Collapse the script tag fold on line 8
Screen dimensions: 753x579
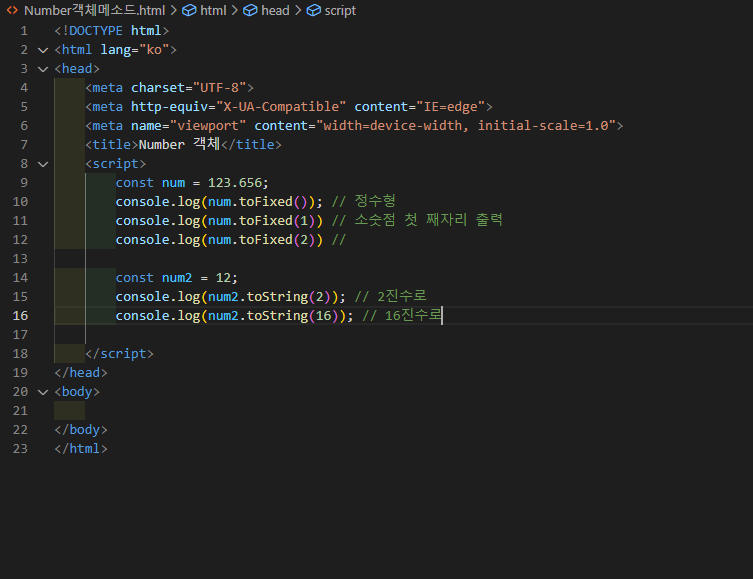point(43,164)
